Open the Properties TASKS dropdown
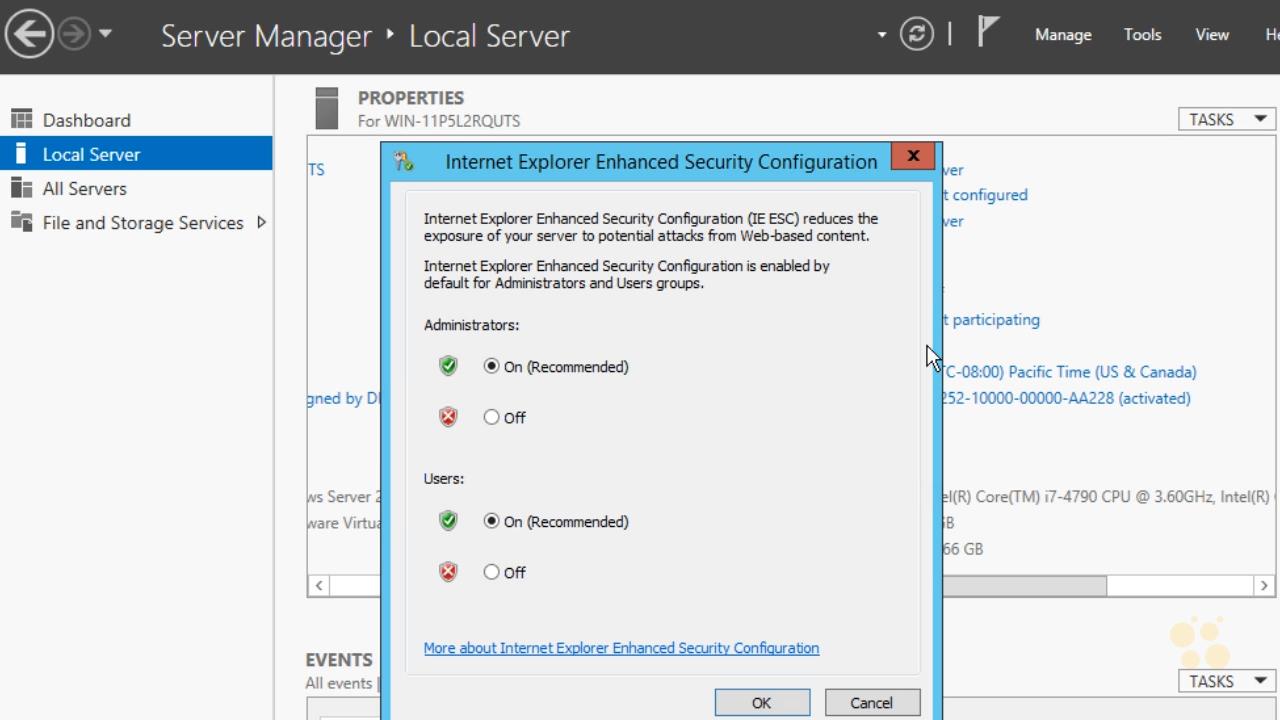Image resolution: width=1280 pixels, height=720 pixels. pyautogui.click(x=1226, y=119)
